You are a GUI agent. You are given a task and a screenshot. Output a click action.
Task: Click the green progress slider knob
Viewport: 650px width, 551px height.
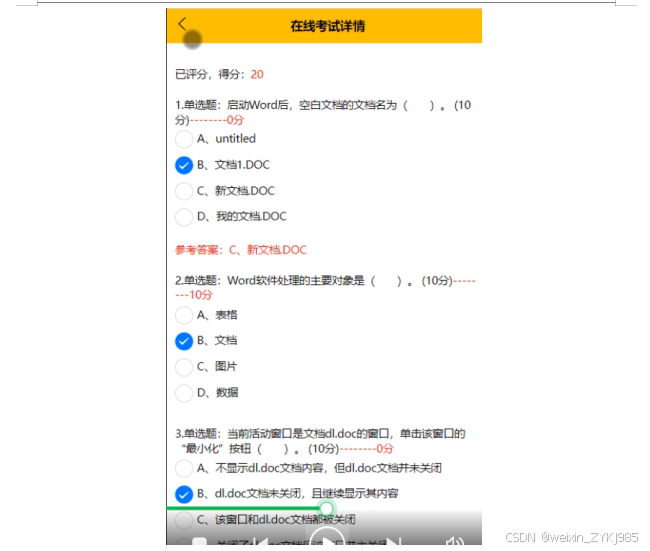click(327, 508)
